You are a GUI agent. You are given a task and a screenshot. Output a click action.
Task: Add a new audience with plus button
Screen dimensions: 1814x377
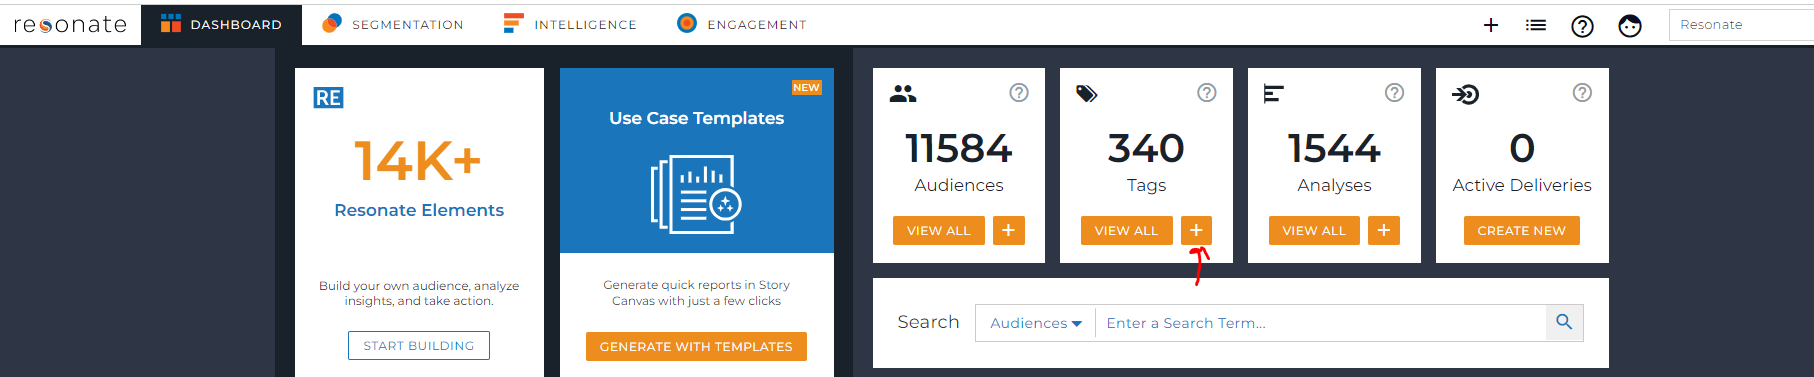click(x=1009, y=230)
